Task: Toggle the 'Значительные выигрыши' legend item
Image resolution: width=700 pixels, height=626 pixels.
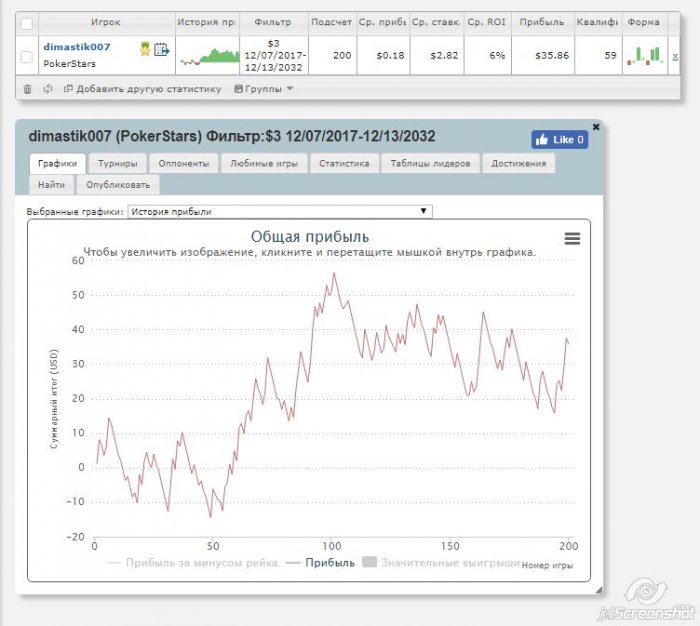Action: tap(441, 563)
